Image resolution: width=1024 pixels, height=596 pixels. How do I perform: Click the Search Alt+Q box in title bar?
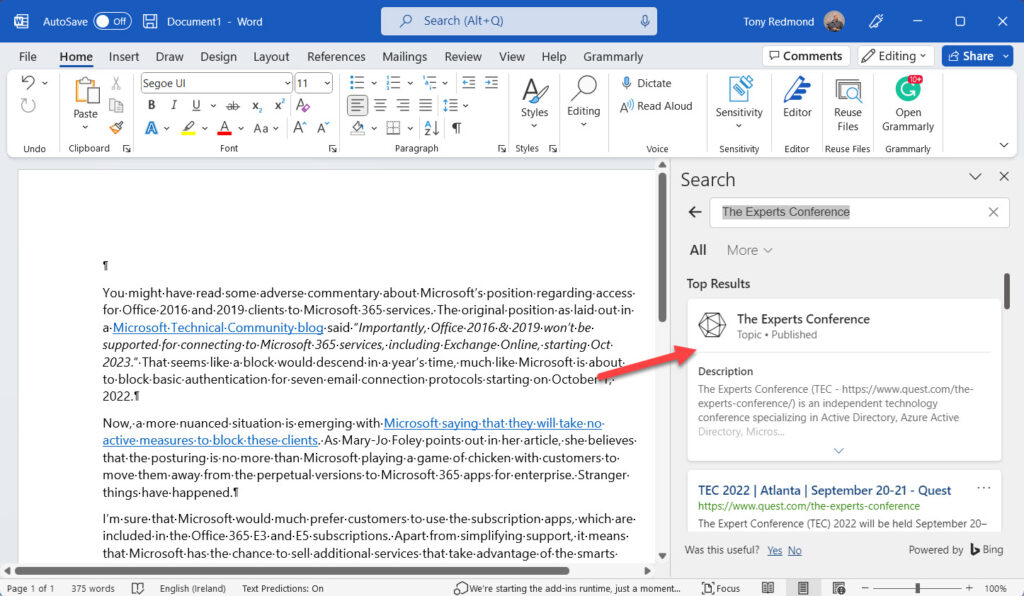(x=519, y=21)
